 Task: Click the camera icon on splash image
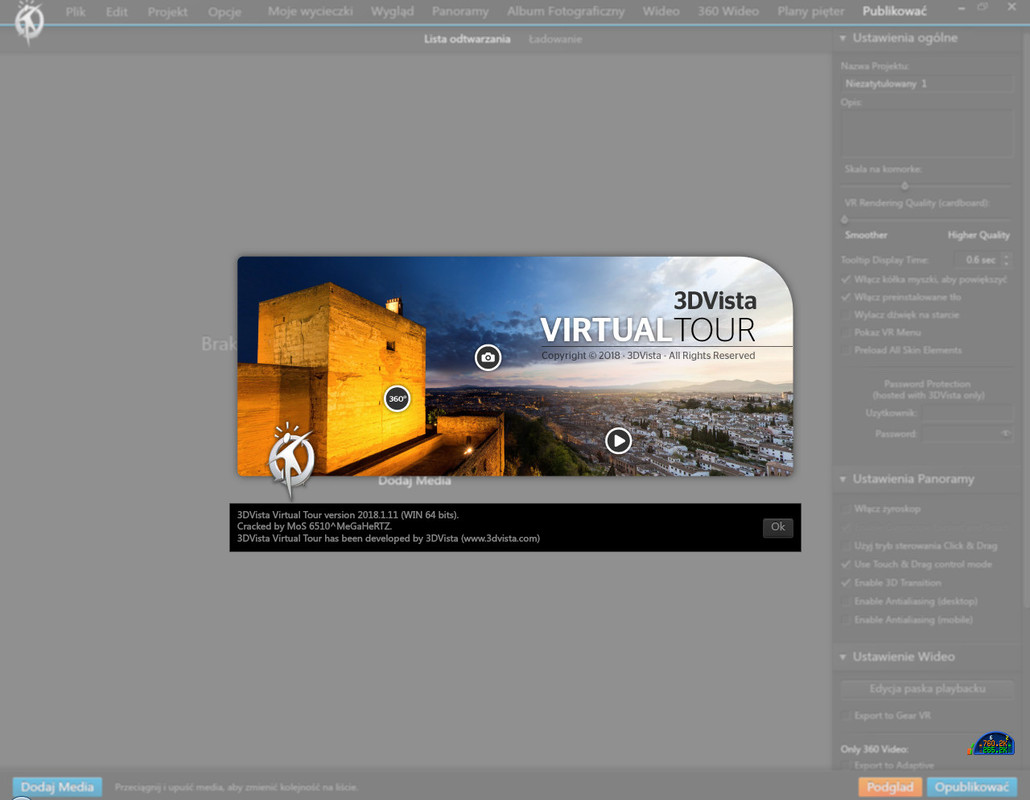[x=488, y=357]
